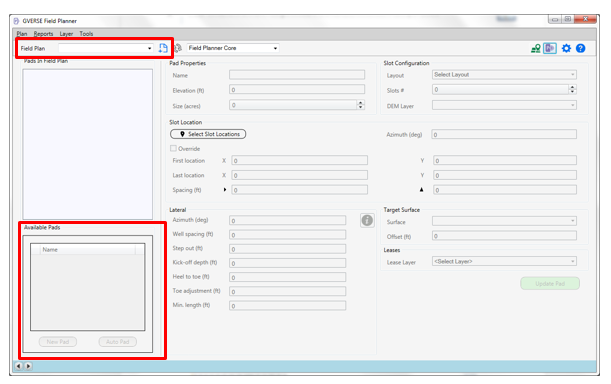The image size is (611, 384).
Task: Toggle the purple panel view toolbar icon
Action: (x=550, y=48)
